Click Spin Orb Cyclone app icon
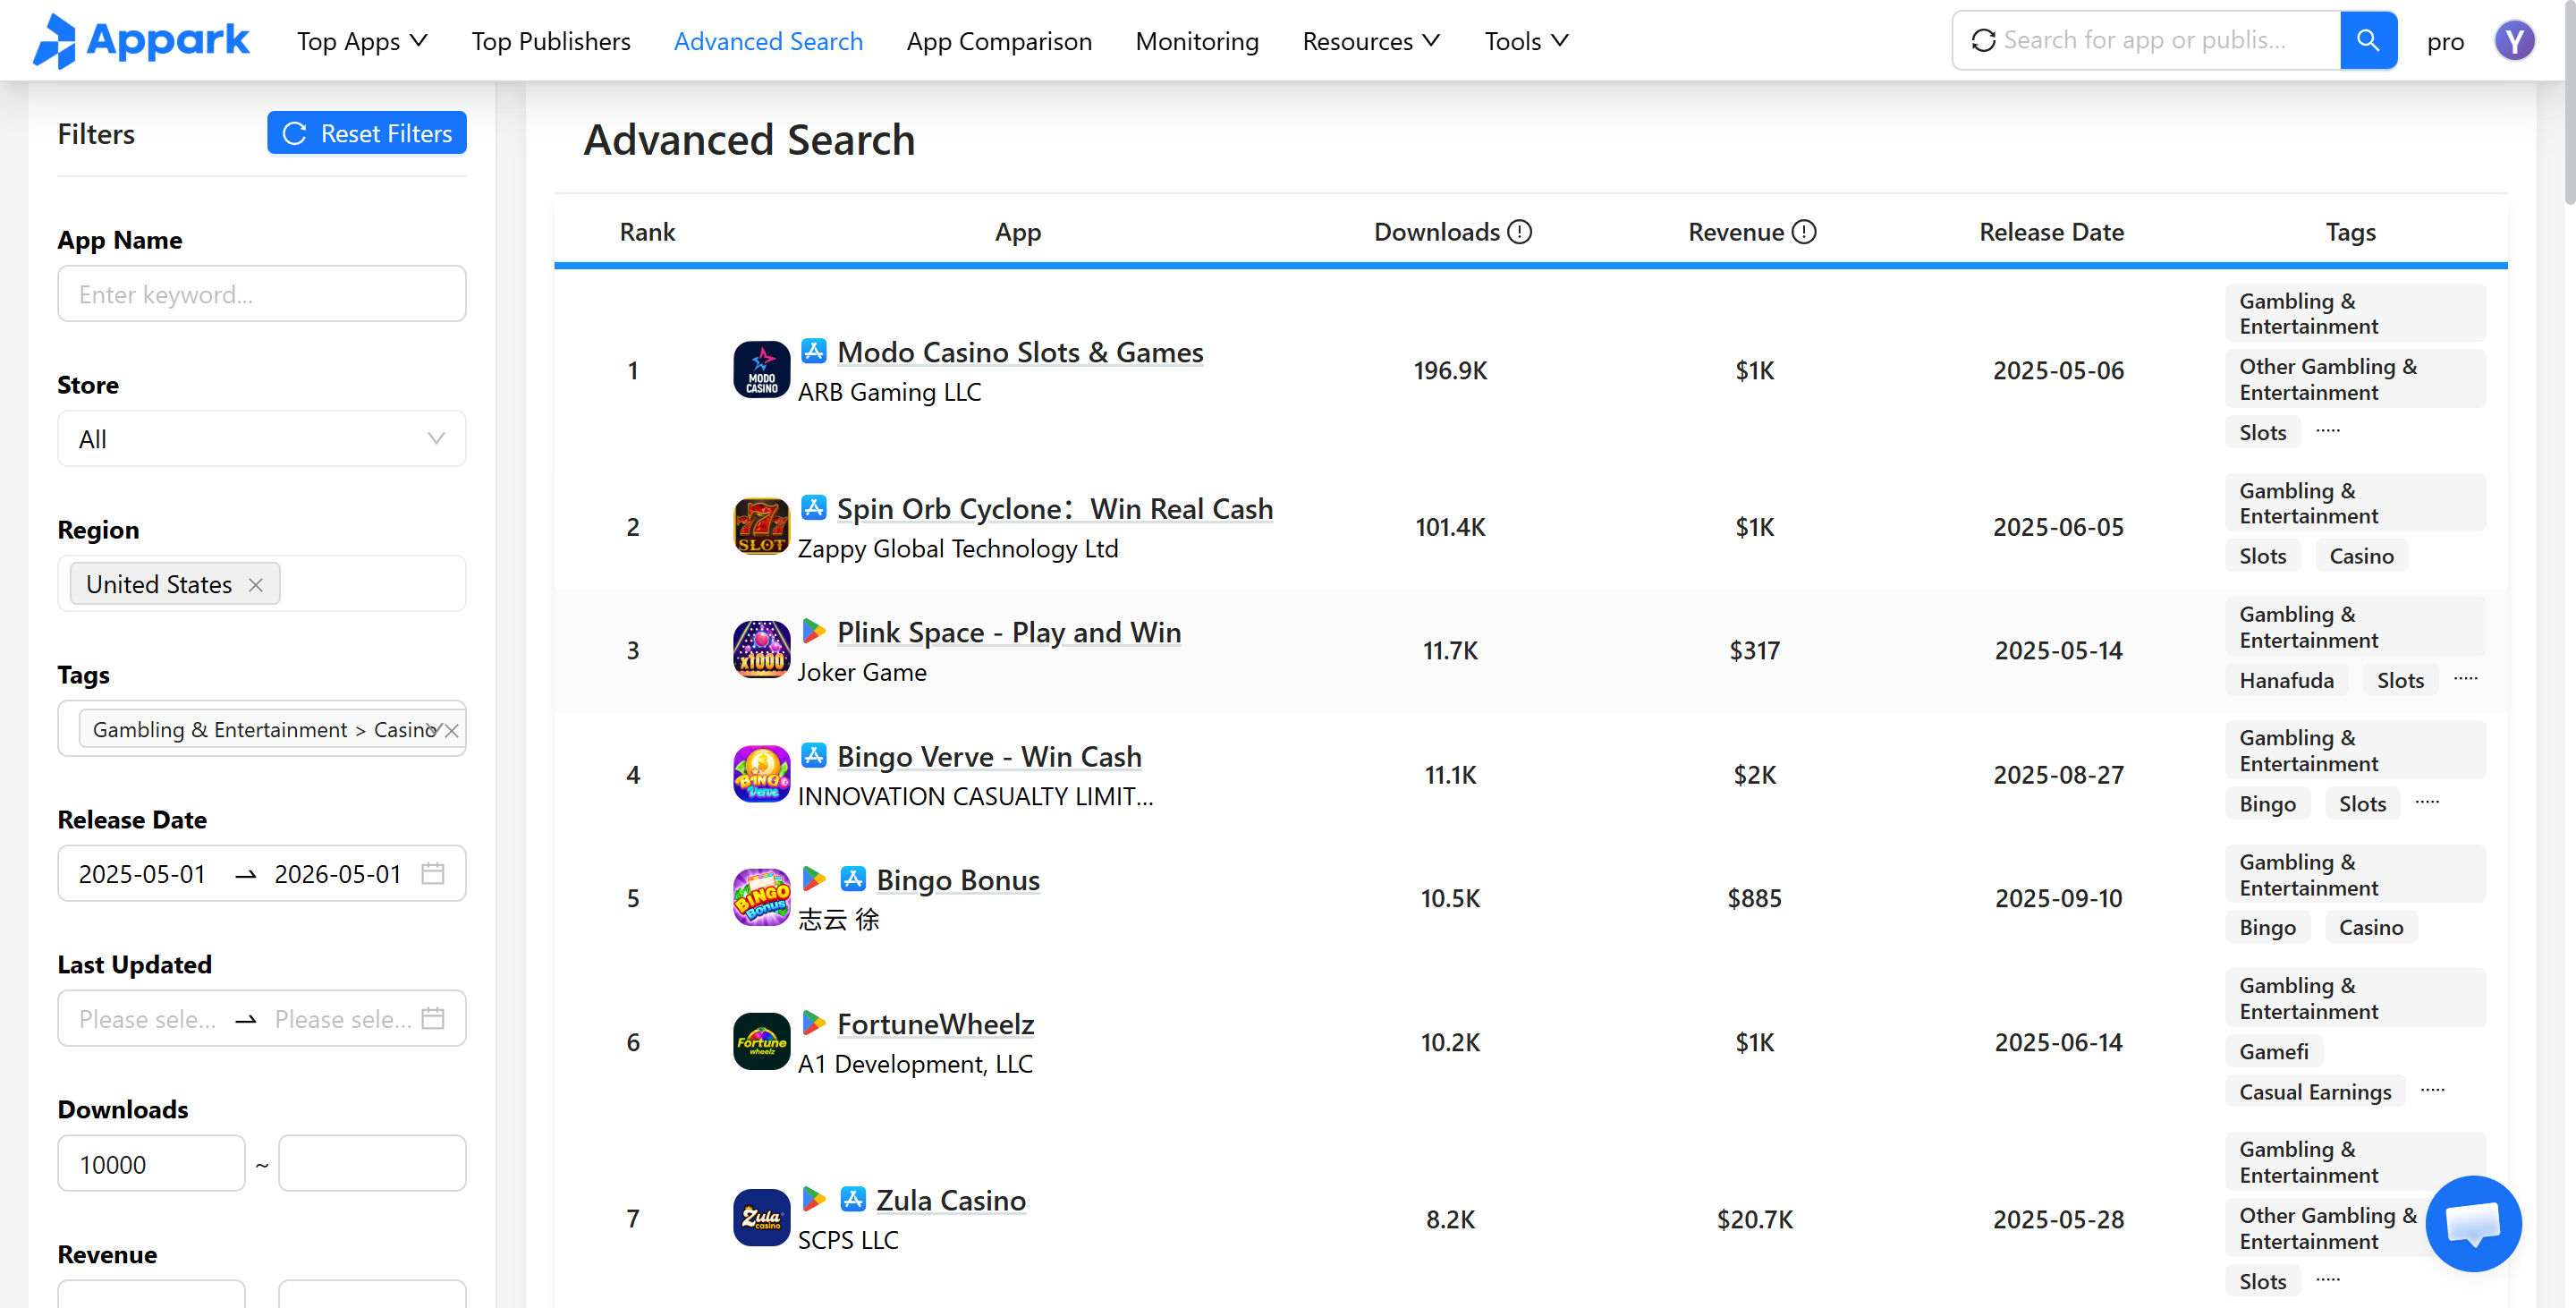This screenshot has width=2576, height=1308. tap(761, 526)
